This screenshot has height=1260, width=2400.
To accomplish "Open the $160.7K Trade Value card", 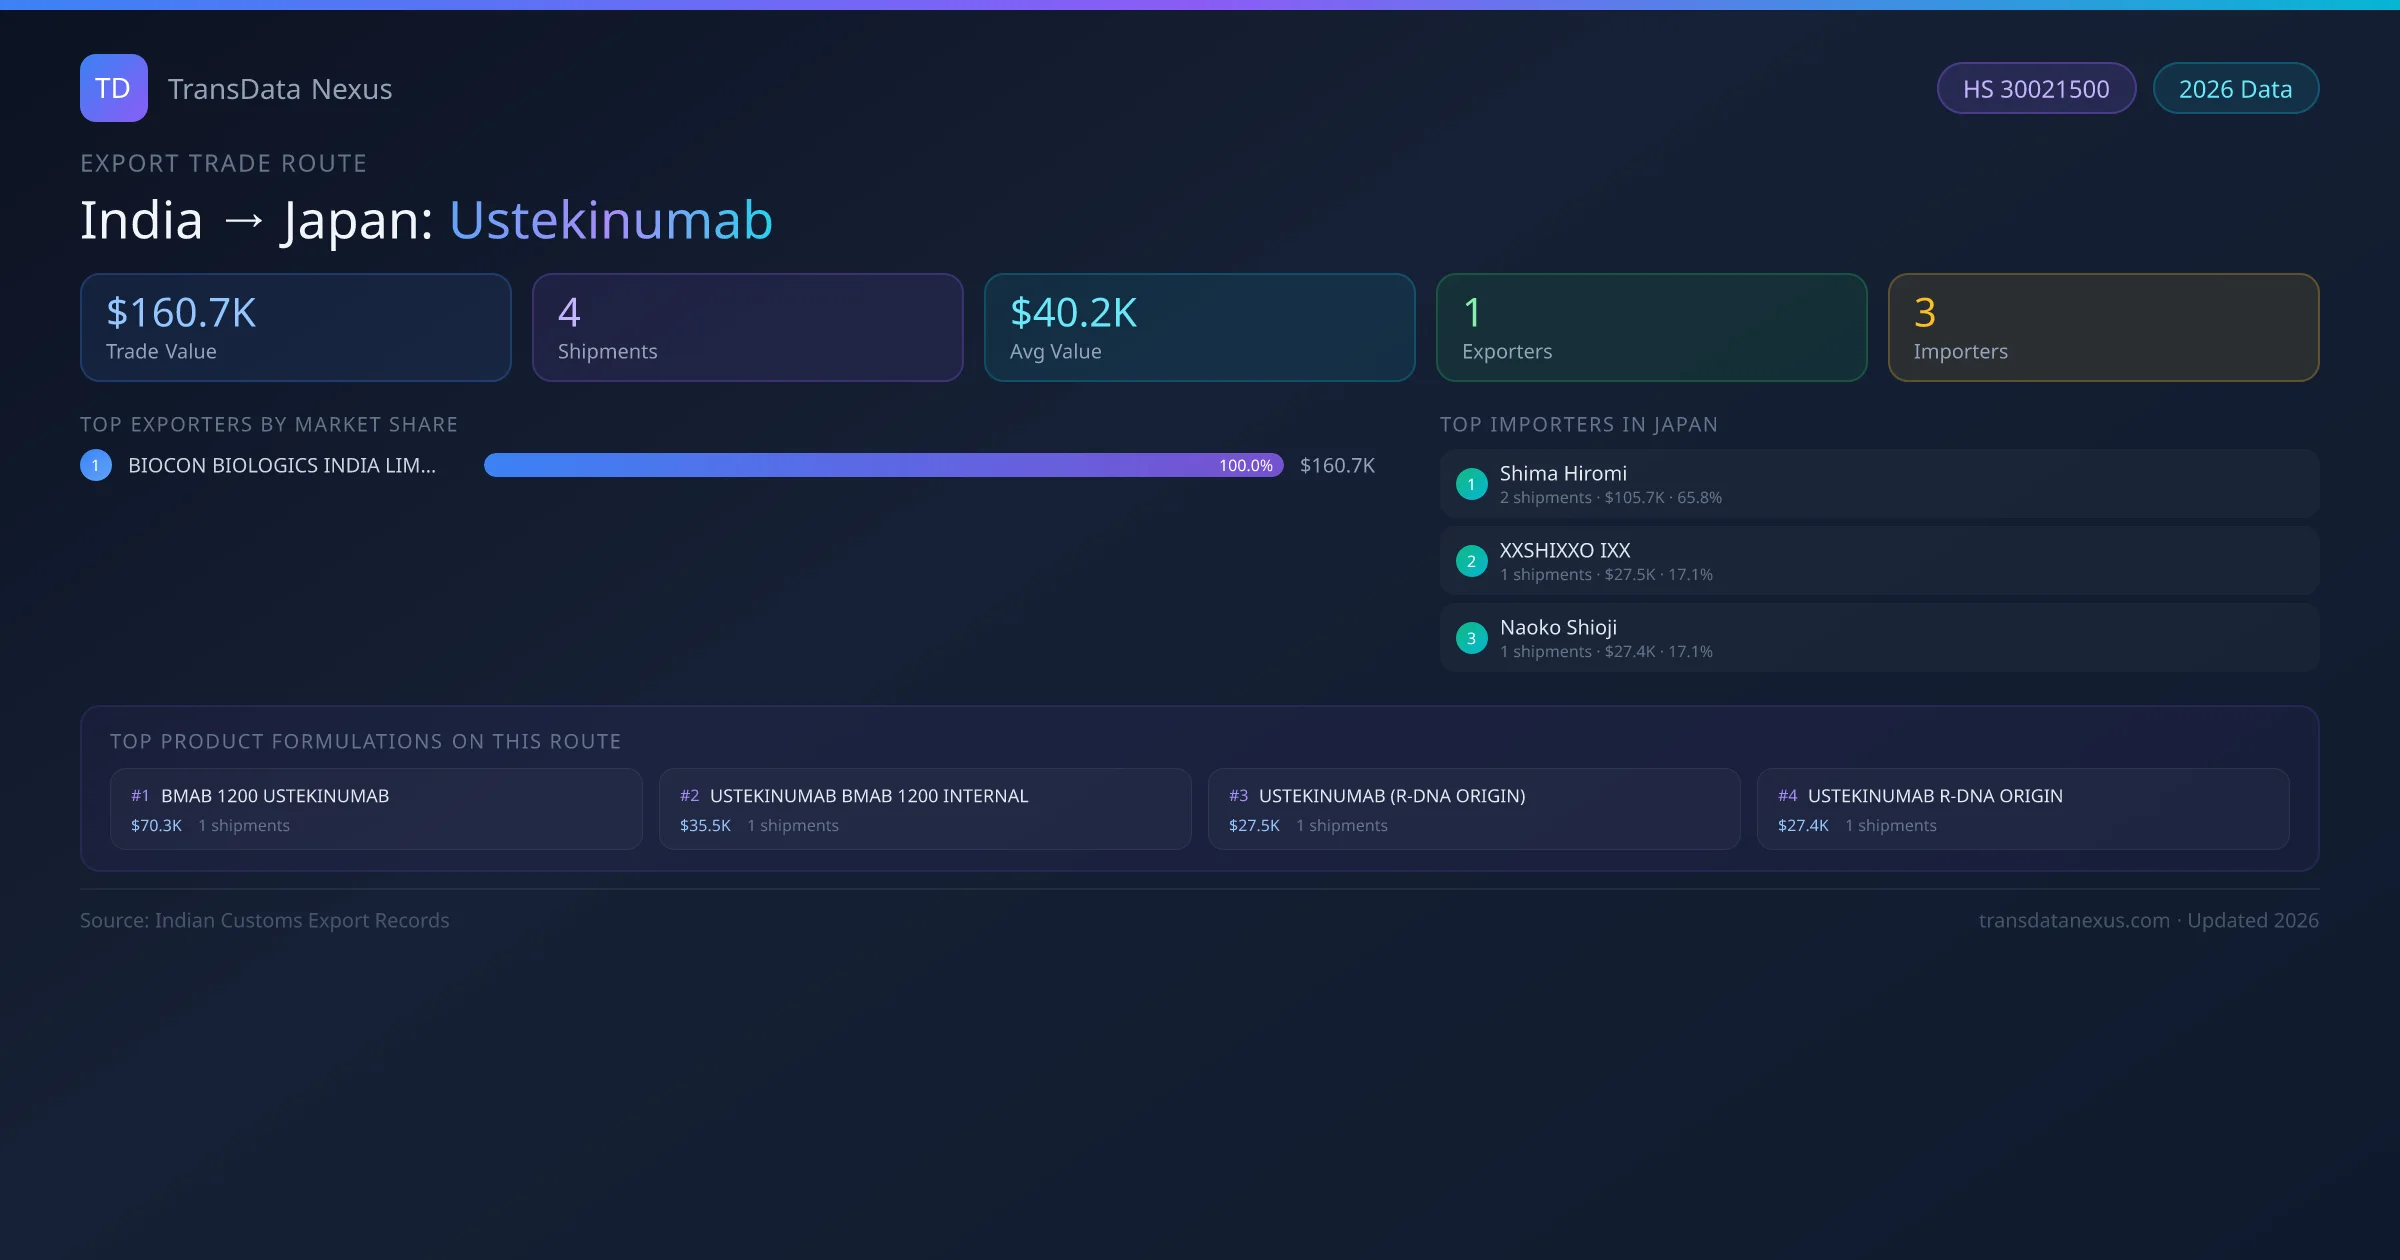I will click(295, 328).
